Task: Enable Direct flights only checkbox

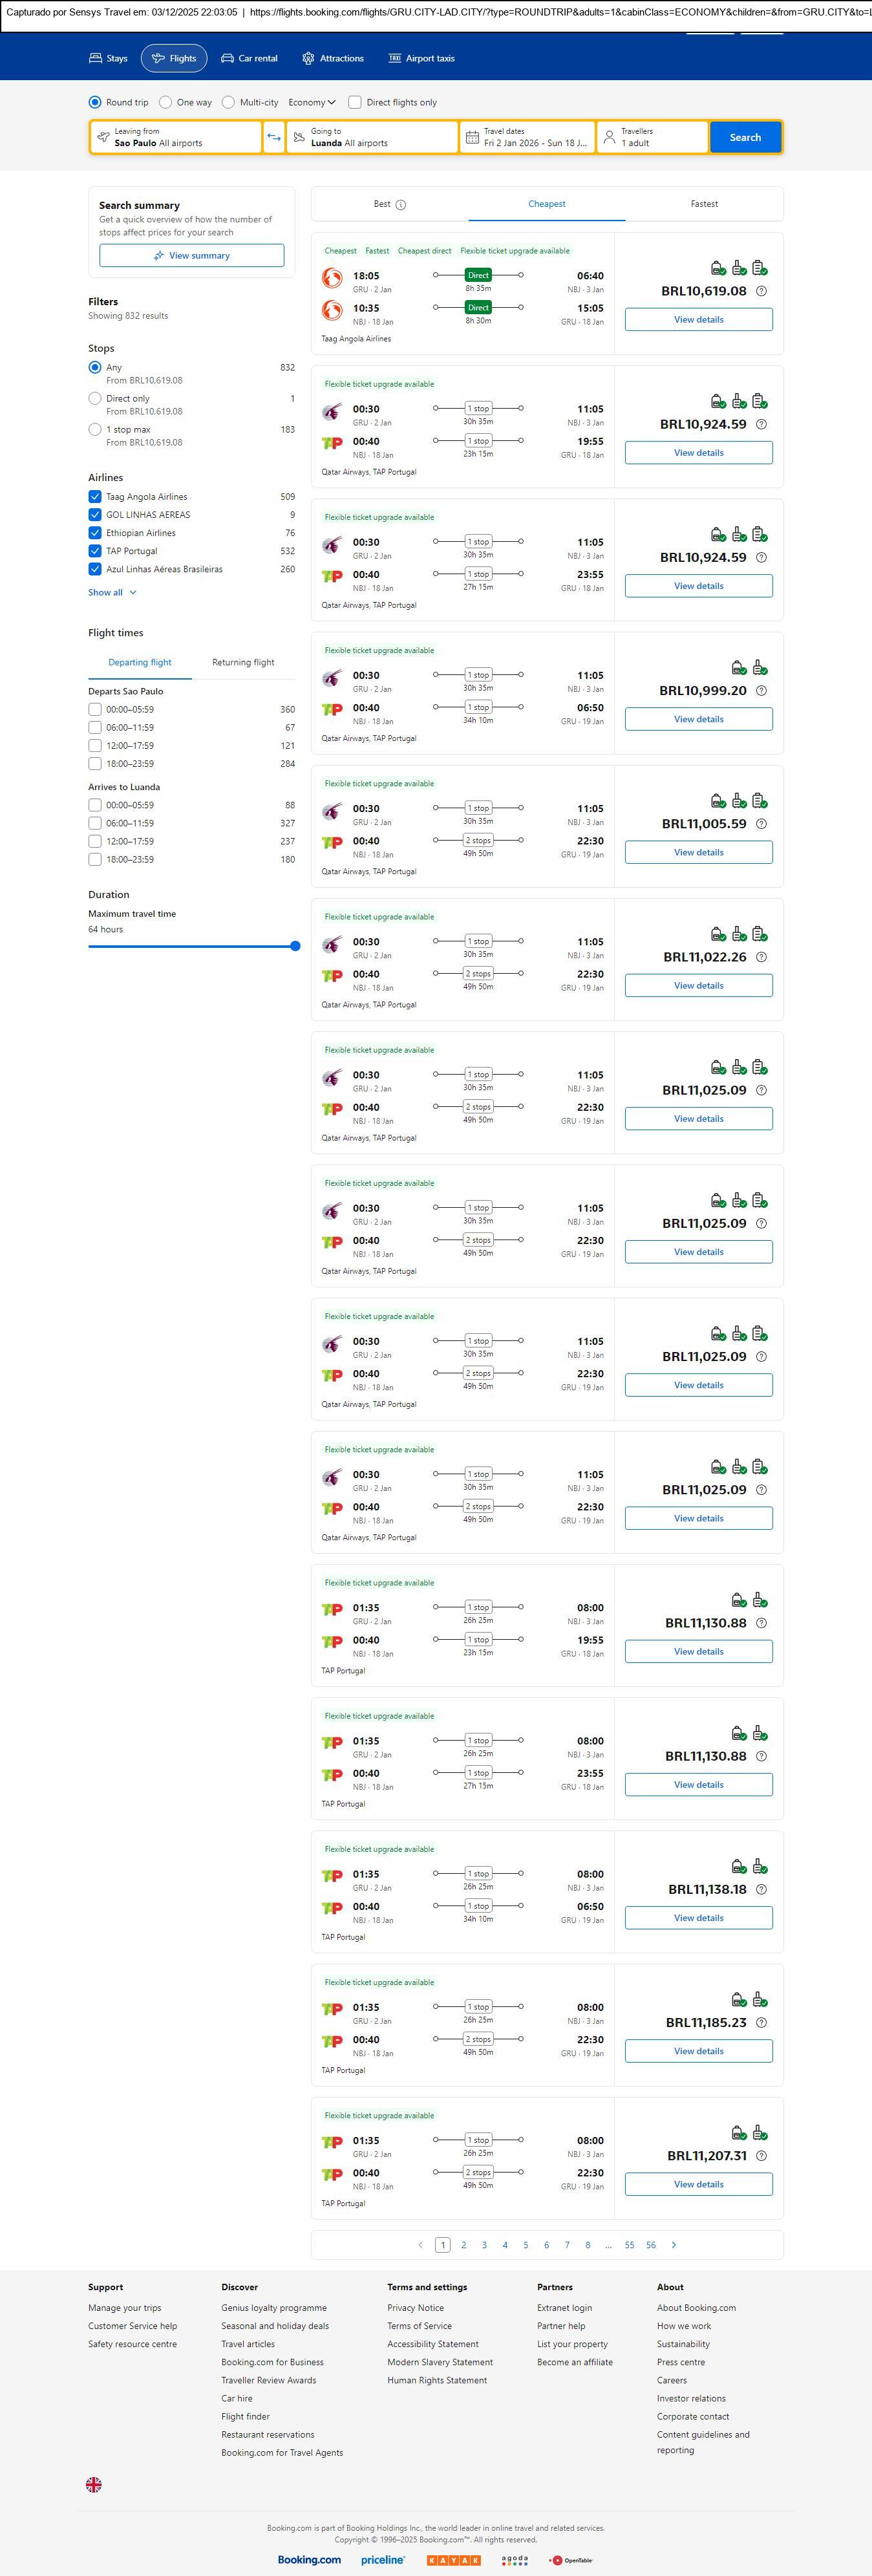Action: tap(355, 102)
